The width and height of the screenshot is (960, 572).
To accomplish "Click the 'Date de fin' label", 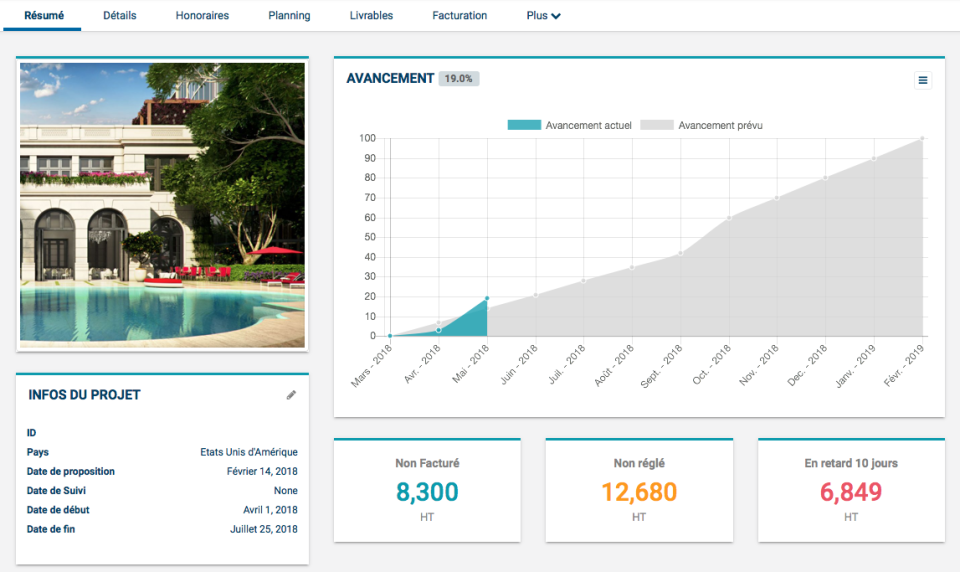I will pyautogui.click(x=51, y=529).
